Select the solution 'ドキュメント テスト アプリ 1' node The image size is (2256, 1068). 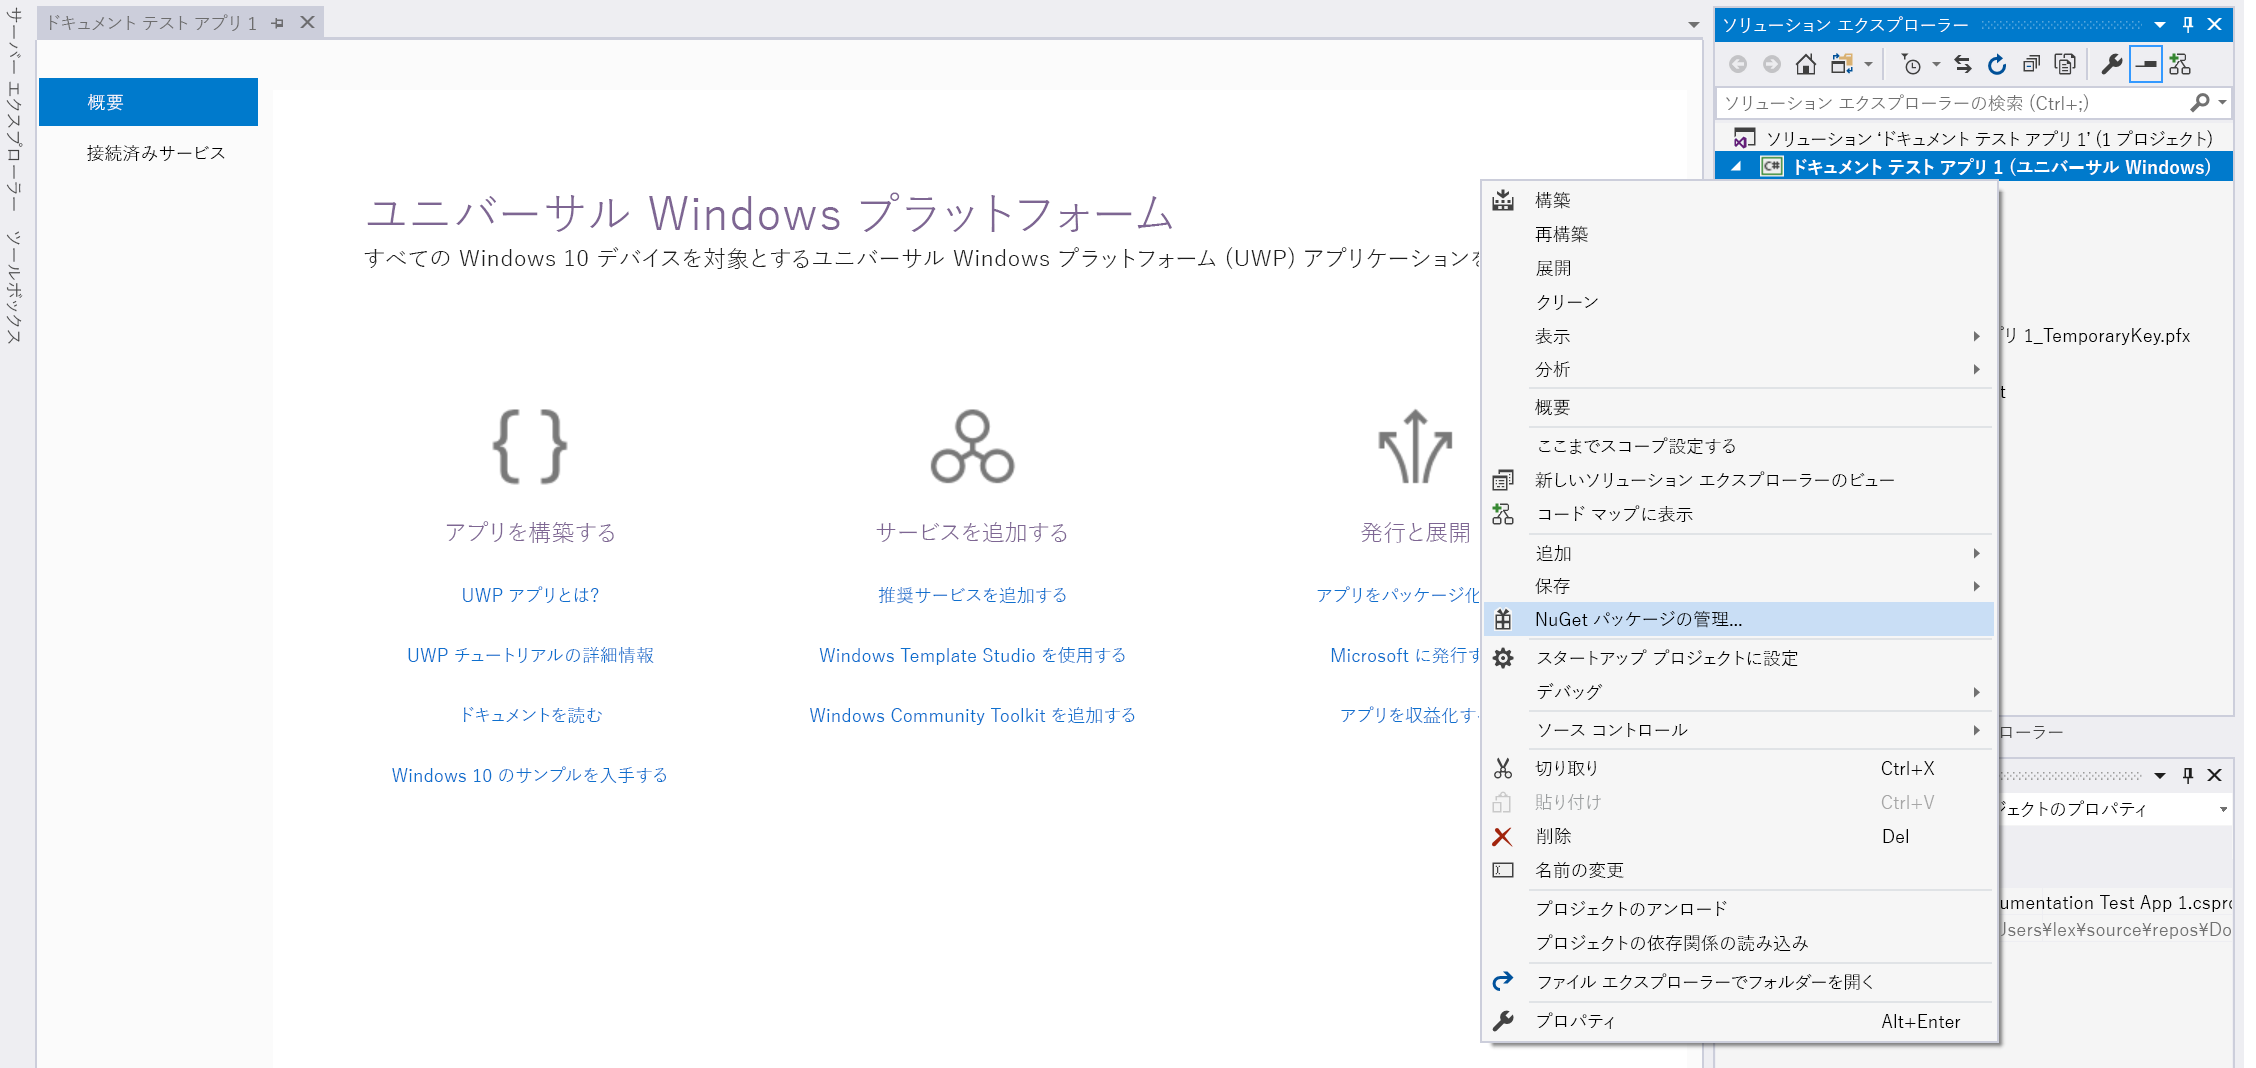tap(1972, 138)
